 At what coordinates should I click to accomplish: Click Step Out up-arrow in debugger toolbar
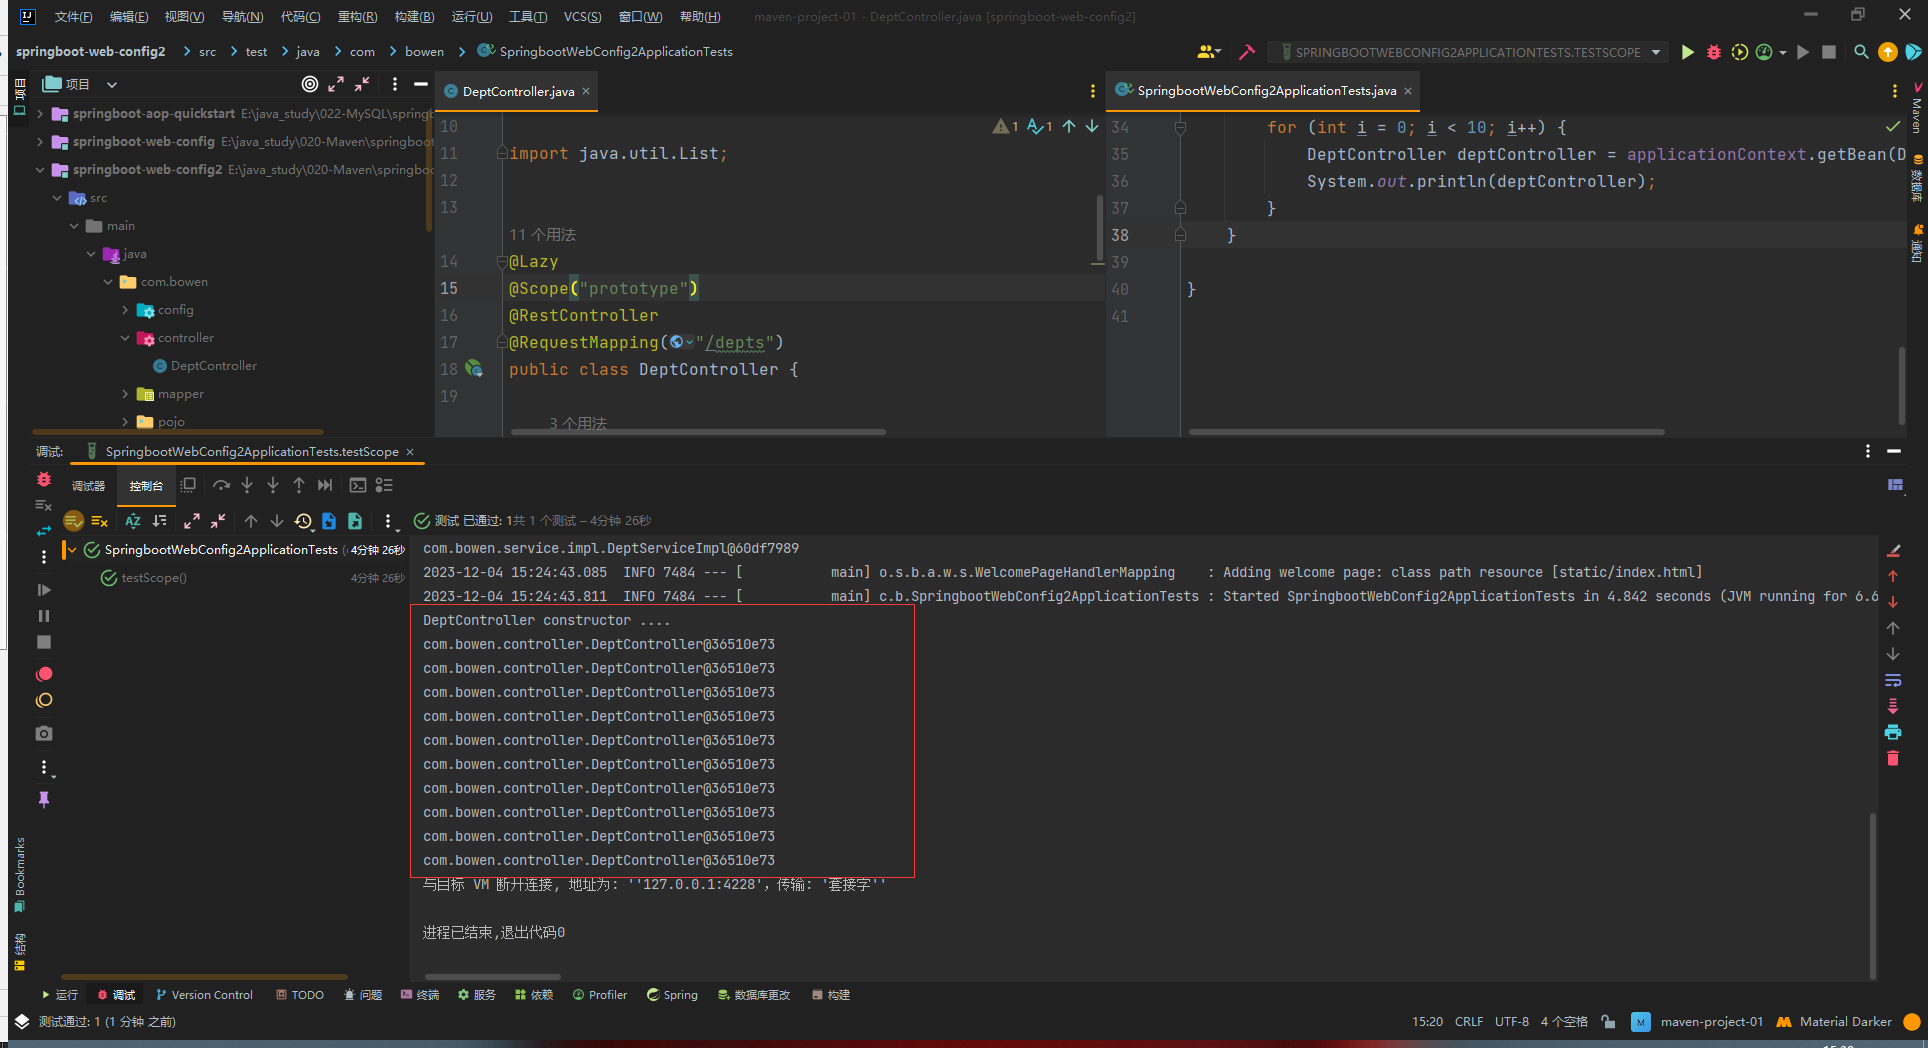[299, 485]
